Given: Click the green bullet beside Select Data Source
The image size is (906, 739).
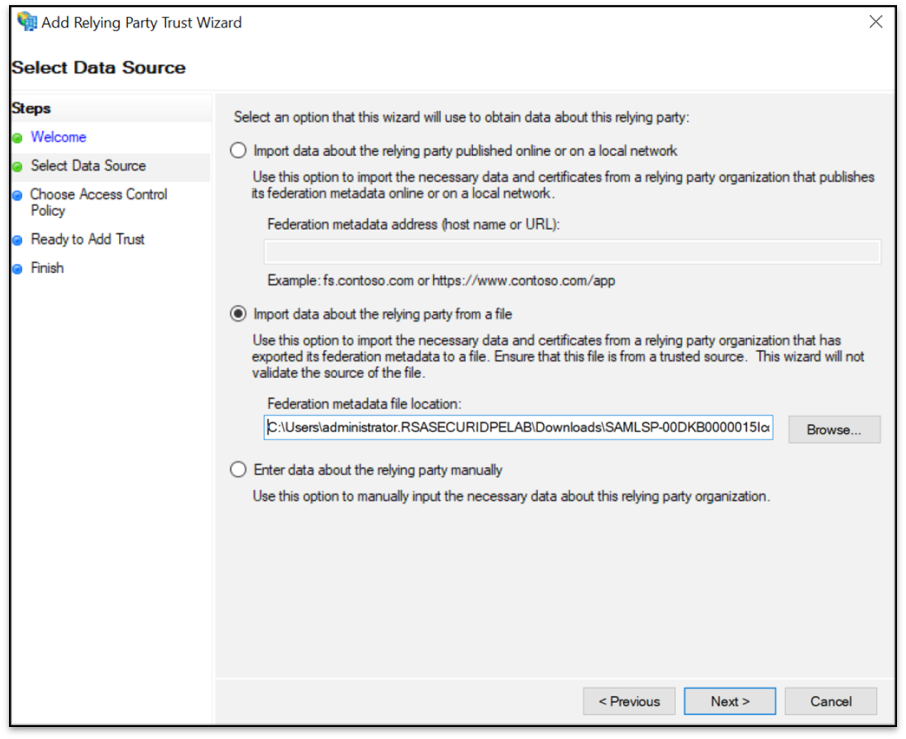Looking at the screenshot, I should tap(17, 167).
